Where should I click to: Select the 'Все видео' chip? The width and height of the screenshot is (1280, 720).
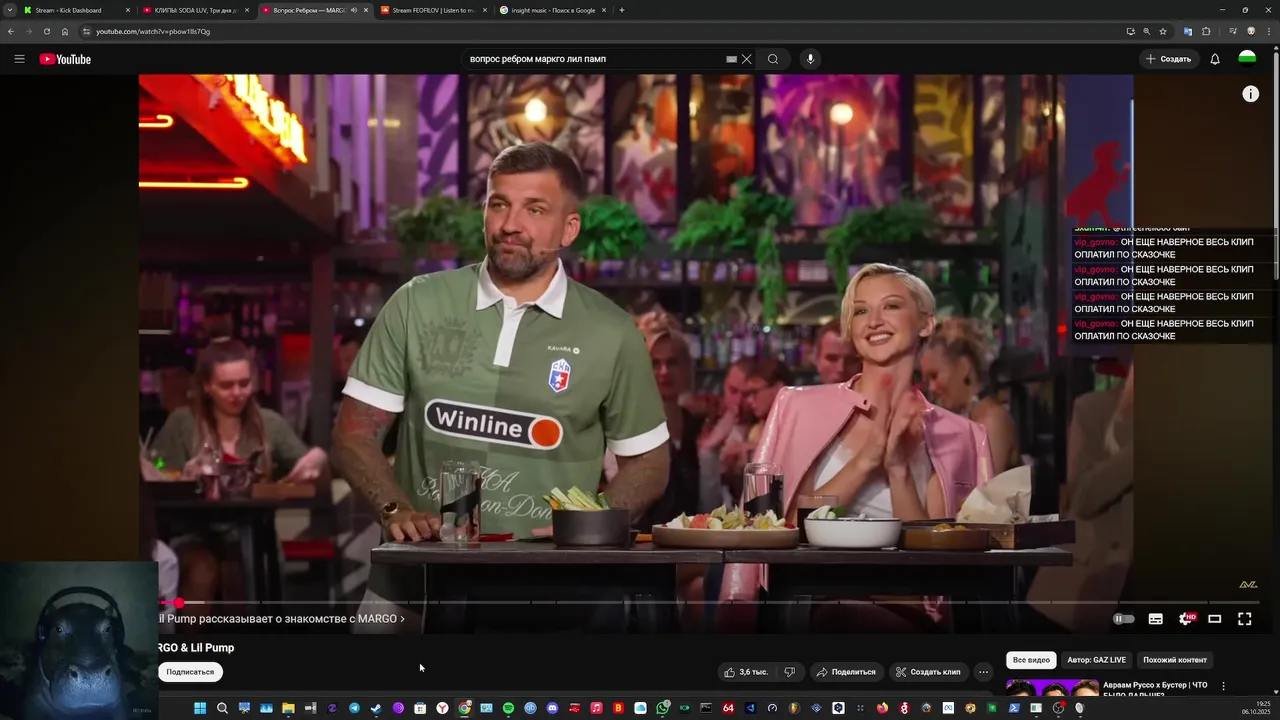[1031, 660]
